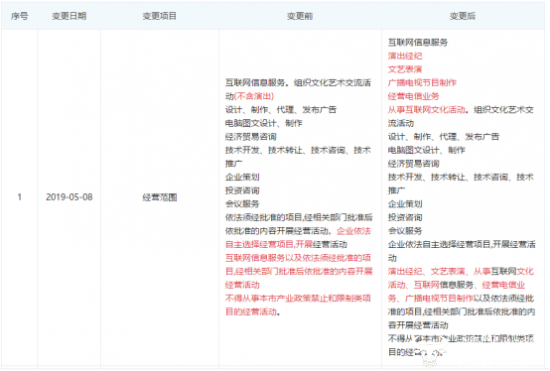The image size is (550, 371).
Task: Select the row number 1 cell
Action: click(20, 197)
